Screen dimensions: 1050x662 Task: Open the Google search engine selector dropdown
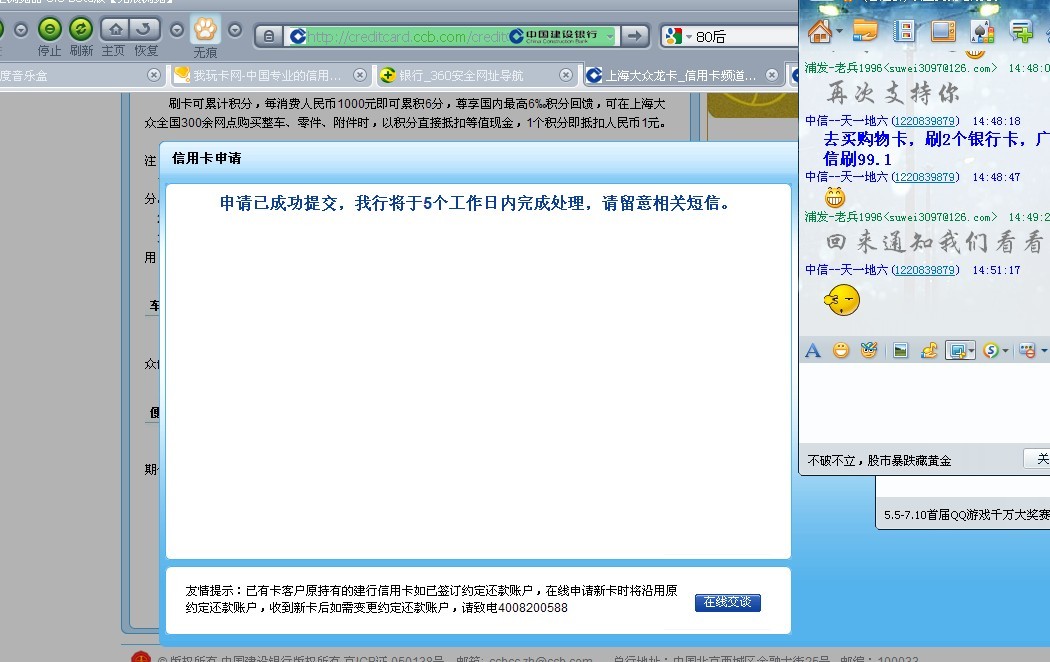click(x=688, y=37)
